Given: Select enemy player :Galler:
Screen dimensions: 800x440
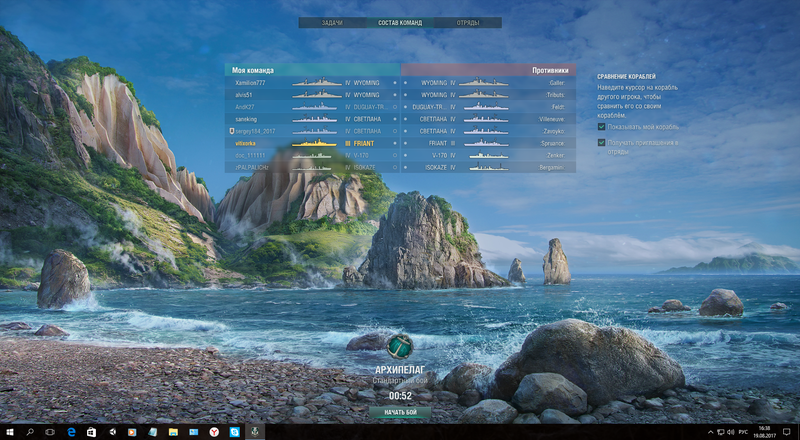Looking at the screenshot, I should (x=556, y=83).
